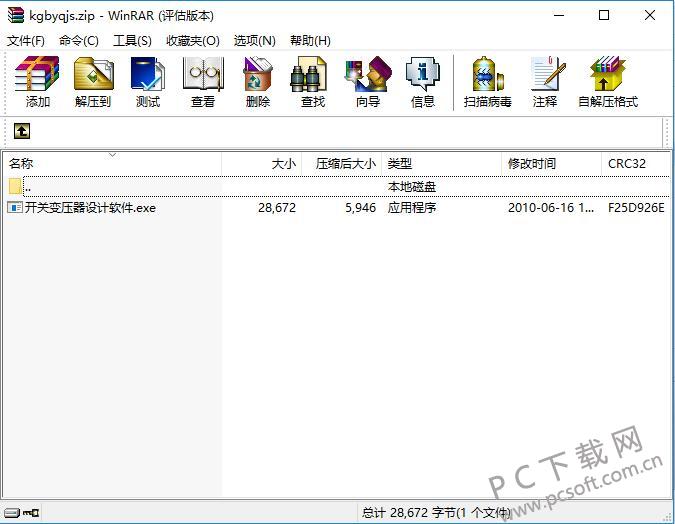Viewport: 675px width, 524px height.
Task: Show archive 信息 (Info)
Action: [x=423, y=82]
